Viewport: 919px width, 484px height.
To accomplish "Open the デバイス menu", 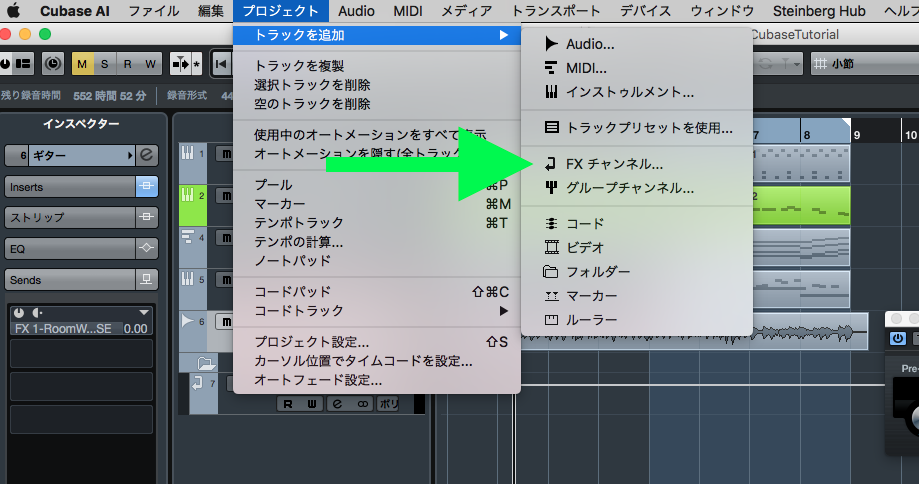I will tap(645, 11).
